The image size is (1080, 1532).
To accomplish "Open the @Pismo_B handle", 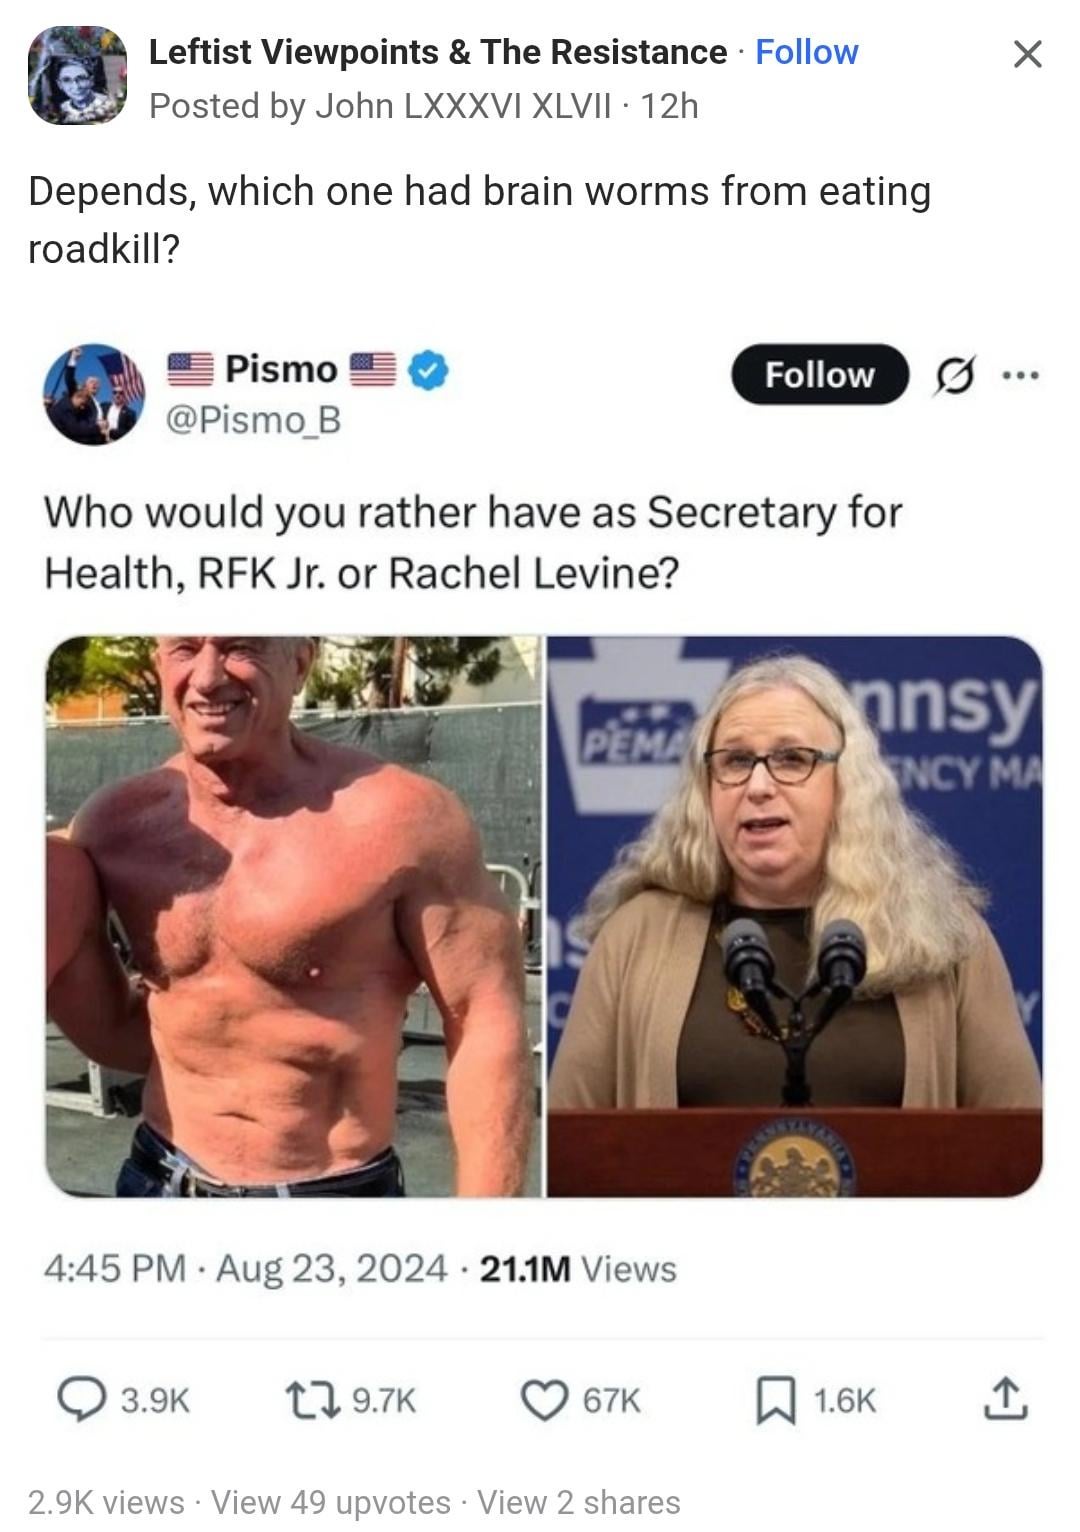I will pyautogui.click(x=253, y=420).
